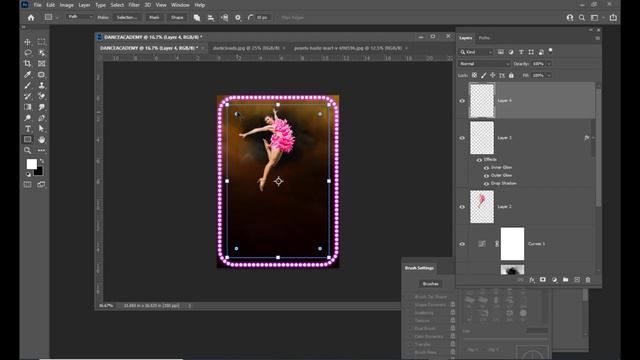Select the Clone Stamp tool
This screenshot has height=360, width=640.
tap(42, 86)
